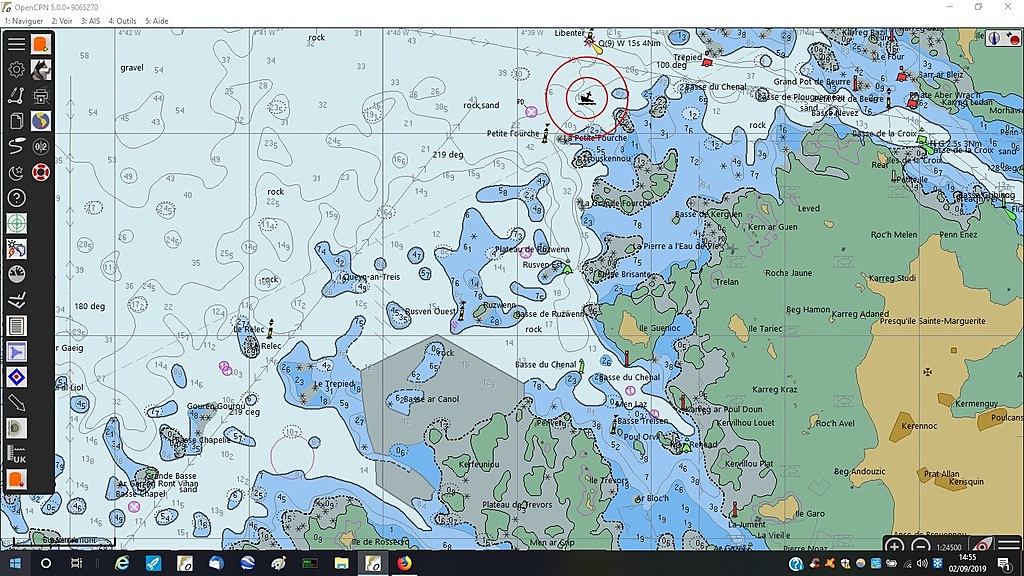Open the weather lightning plugin icon

pyautogui.click(x=16, y=249)
